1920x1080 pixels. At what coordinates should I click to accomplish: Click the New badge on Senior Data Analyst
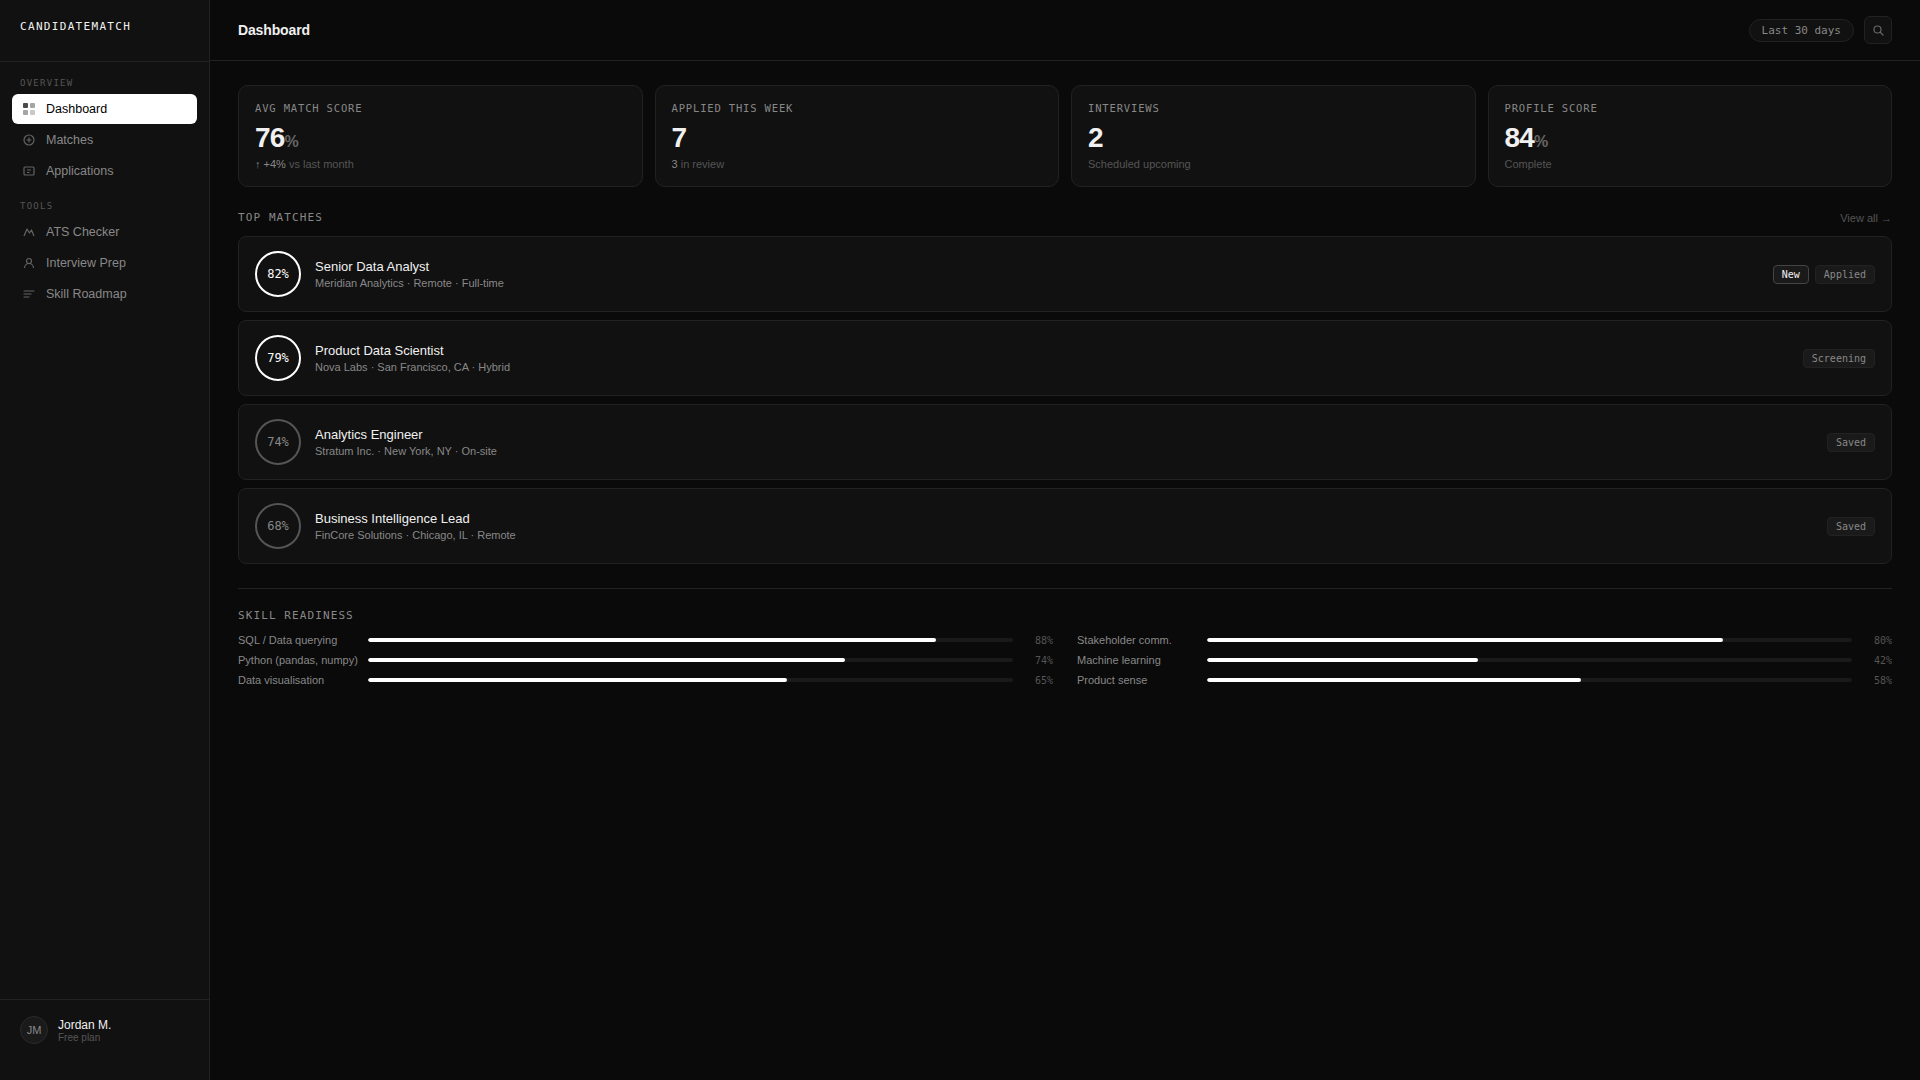tap(1790, 274)
